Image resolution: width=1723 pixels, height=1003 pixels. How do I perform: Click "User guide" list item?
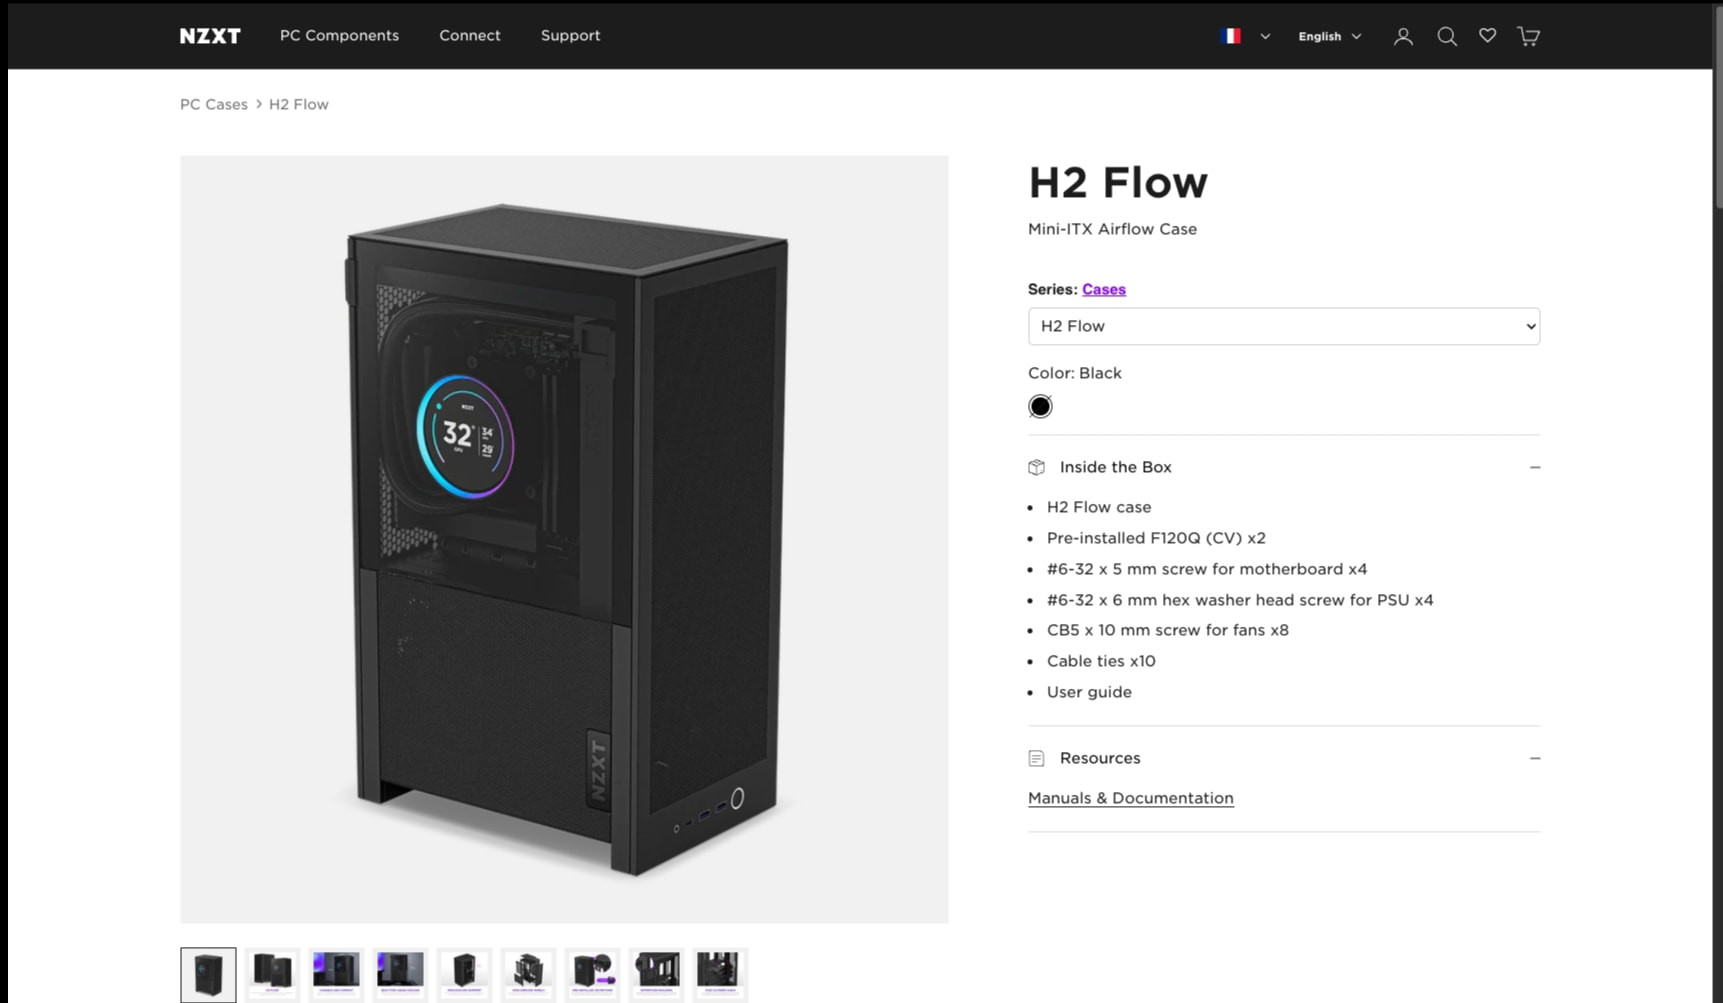click(x=1089, y=692)
